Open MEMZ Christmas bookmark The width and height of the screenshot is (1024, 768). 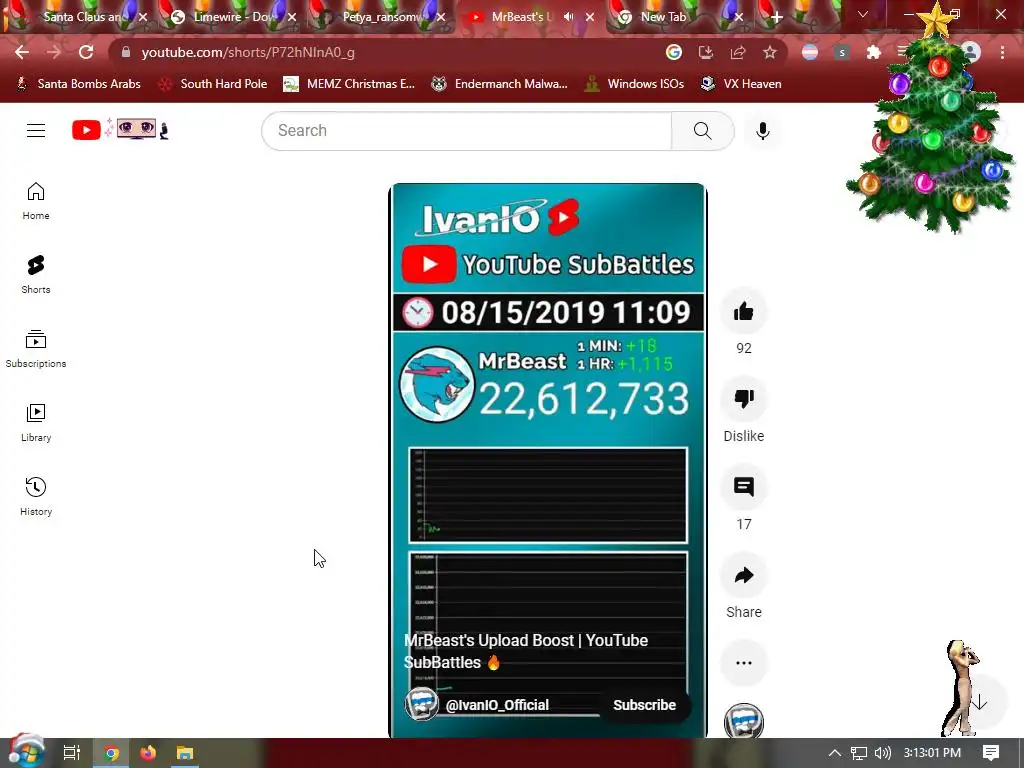pyautogui.click(x=349, y=84)
